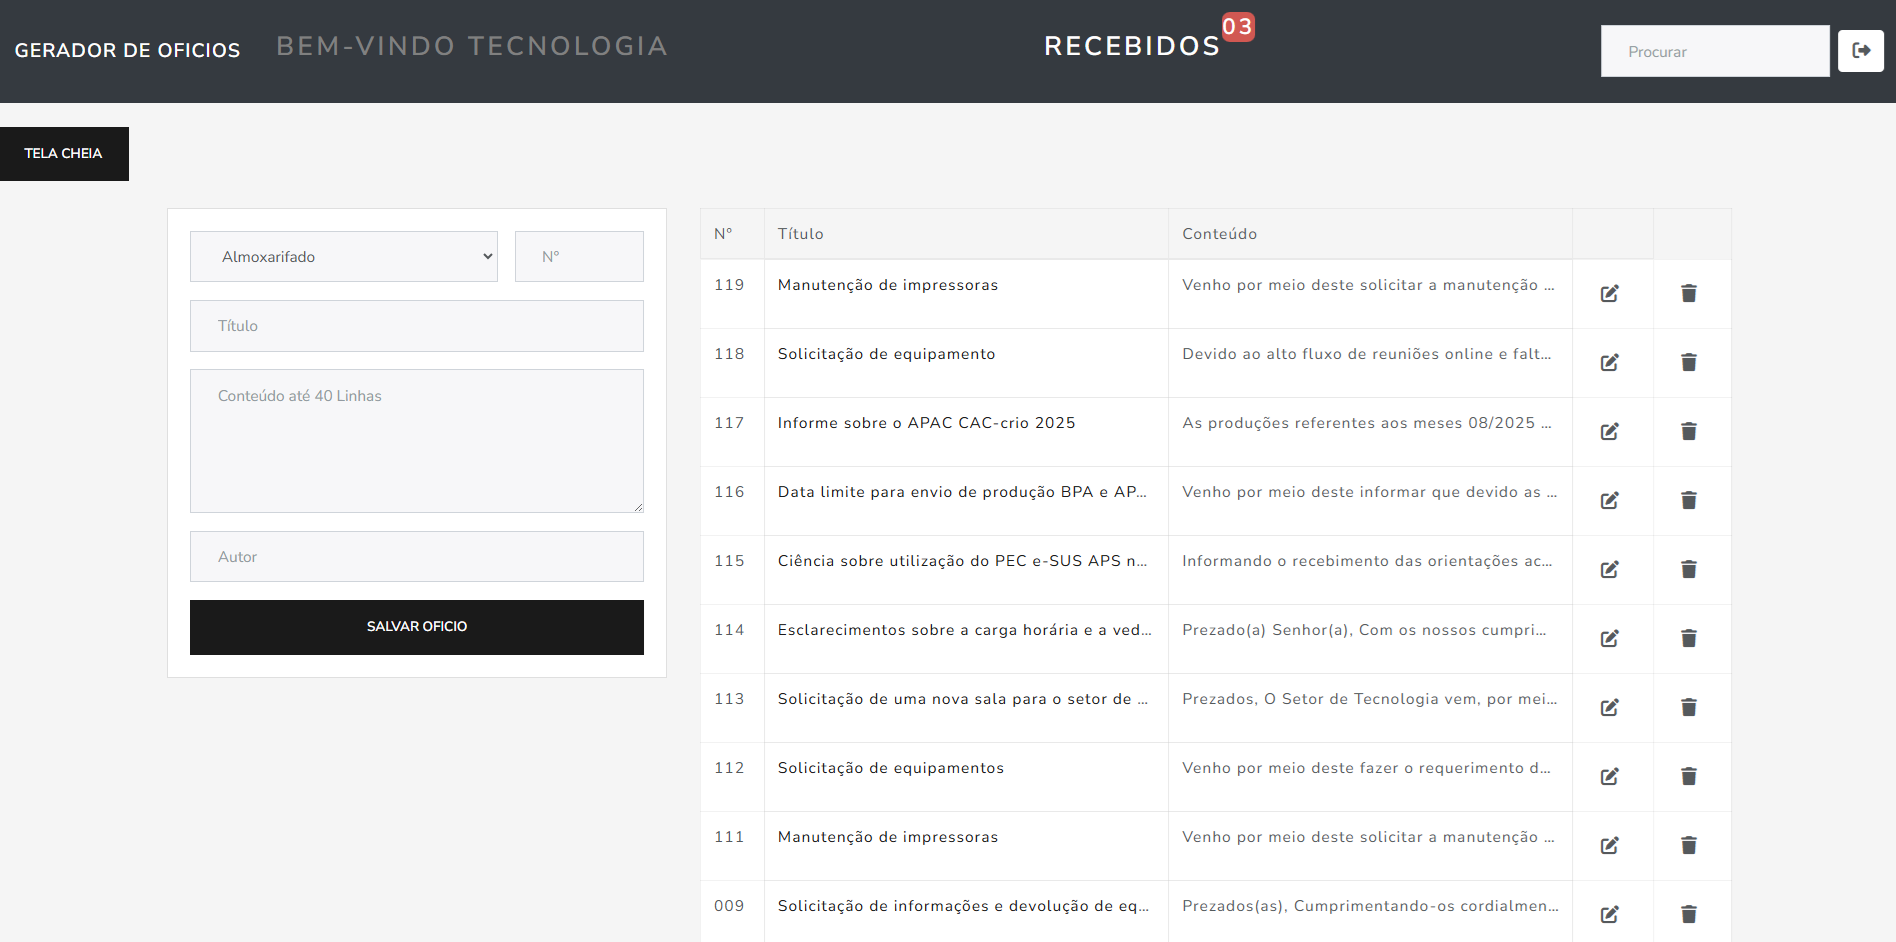Delete oficio 118 Solicitação de equipamento

(1688, 362)
